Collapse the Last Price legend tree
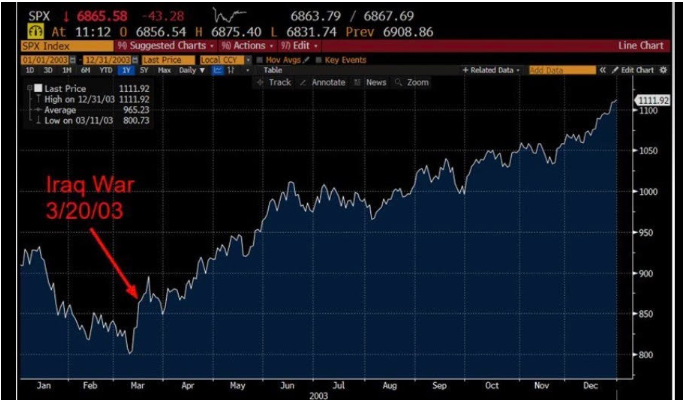Image resolution: width=683 pixels, height=400 pixels. tap(29, 88)
